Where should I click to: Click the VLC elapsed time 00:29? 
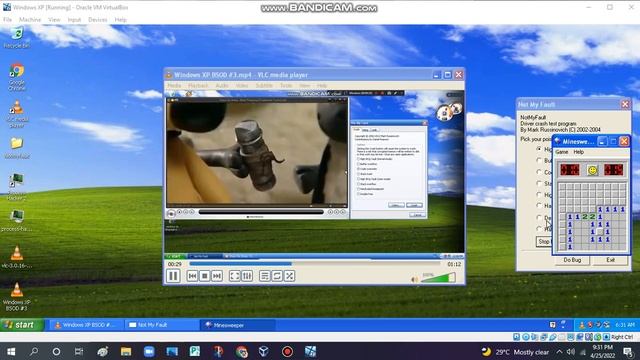(175, 264)
